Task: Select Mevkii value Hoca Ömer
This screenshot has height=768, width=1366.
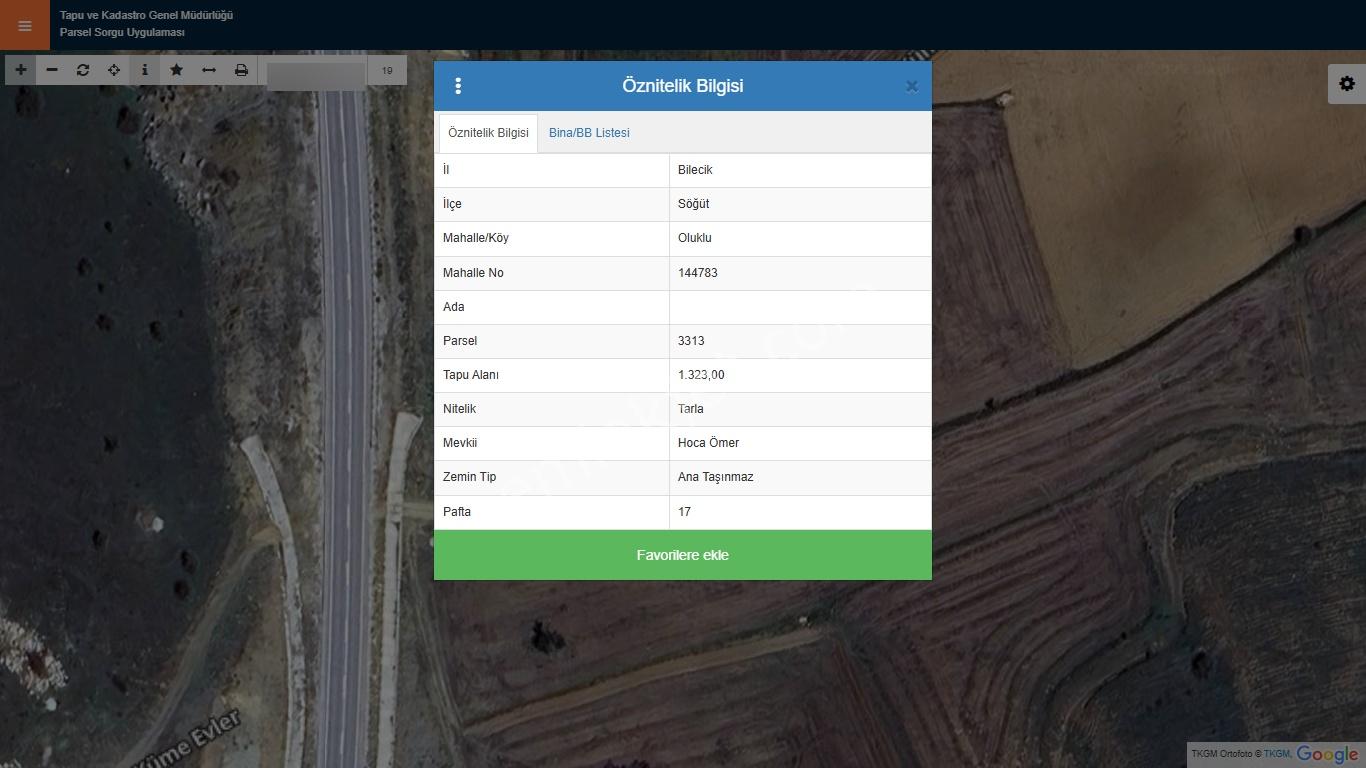Action: tap(709, 443)
